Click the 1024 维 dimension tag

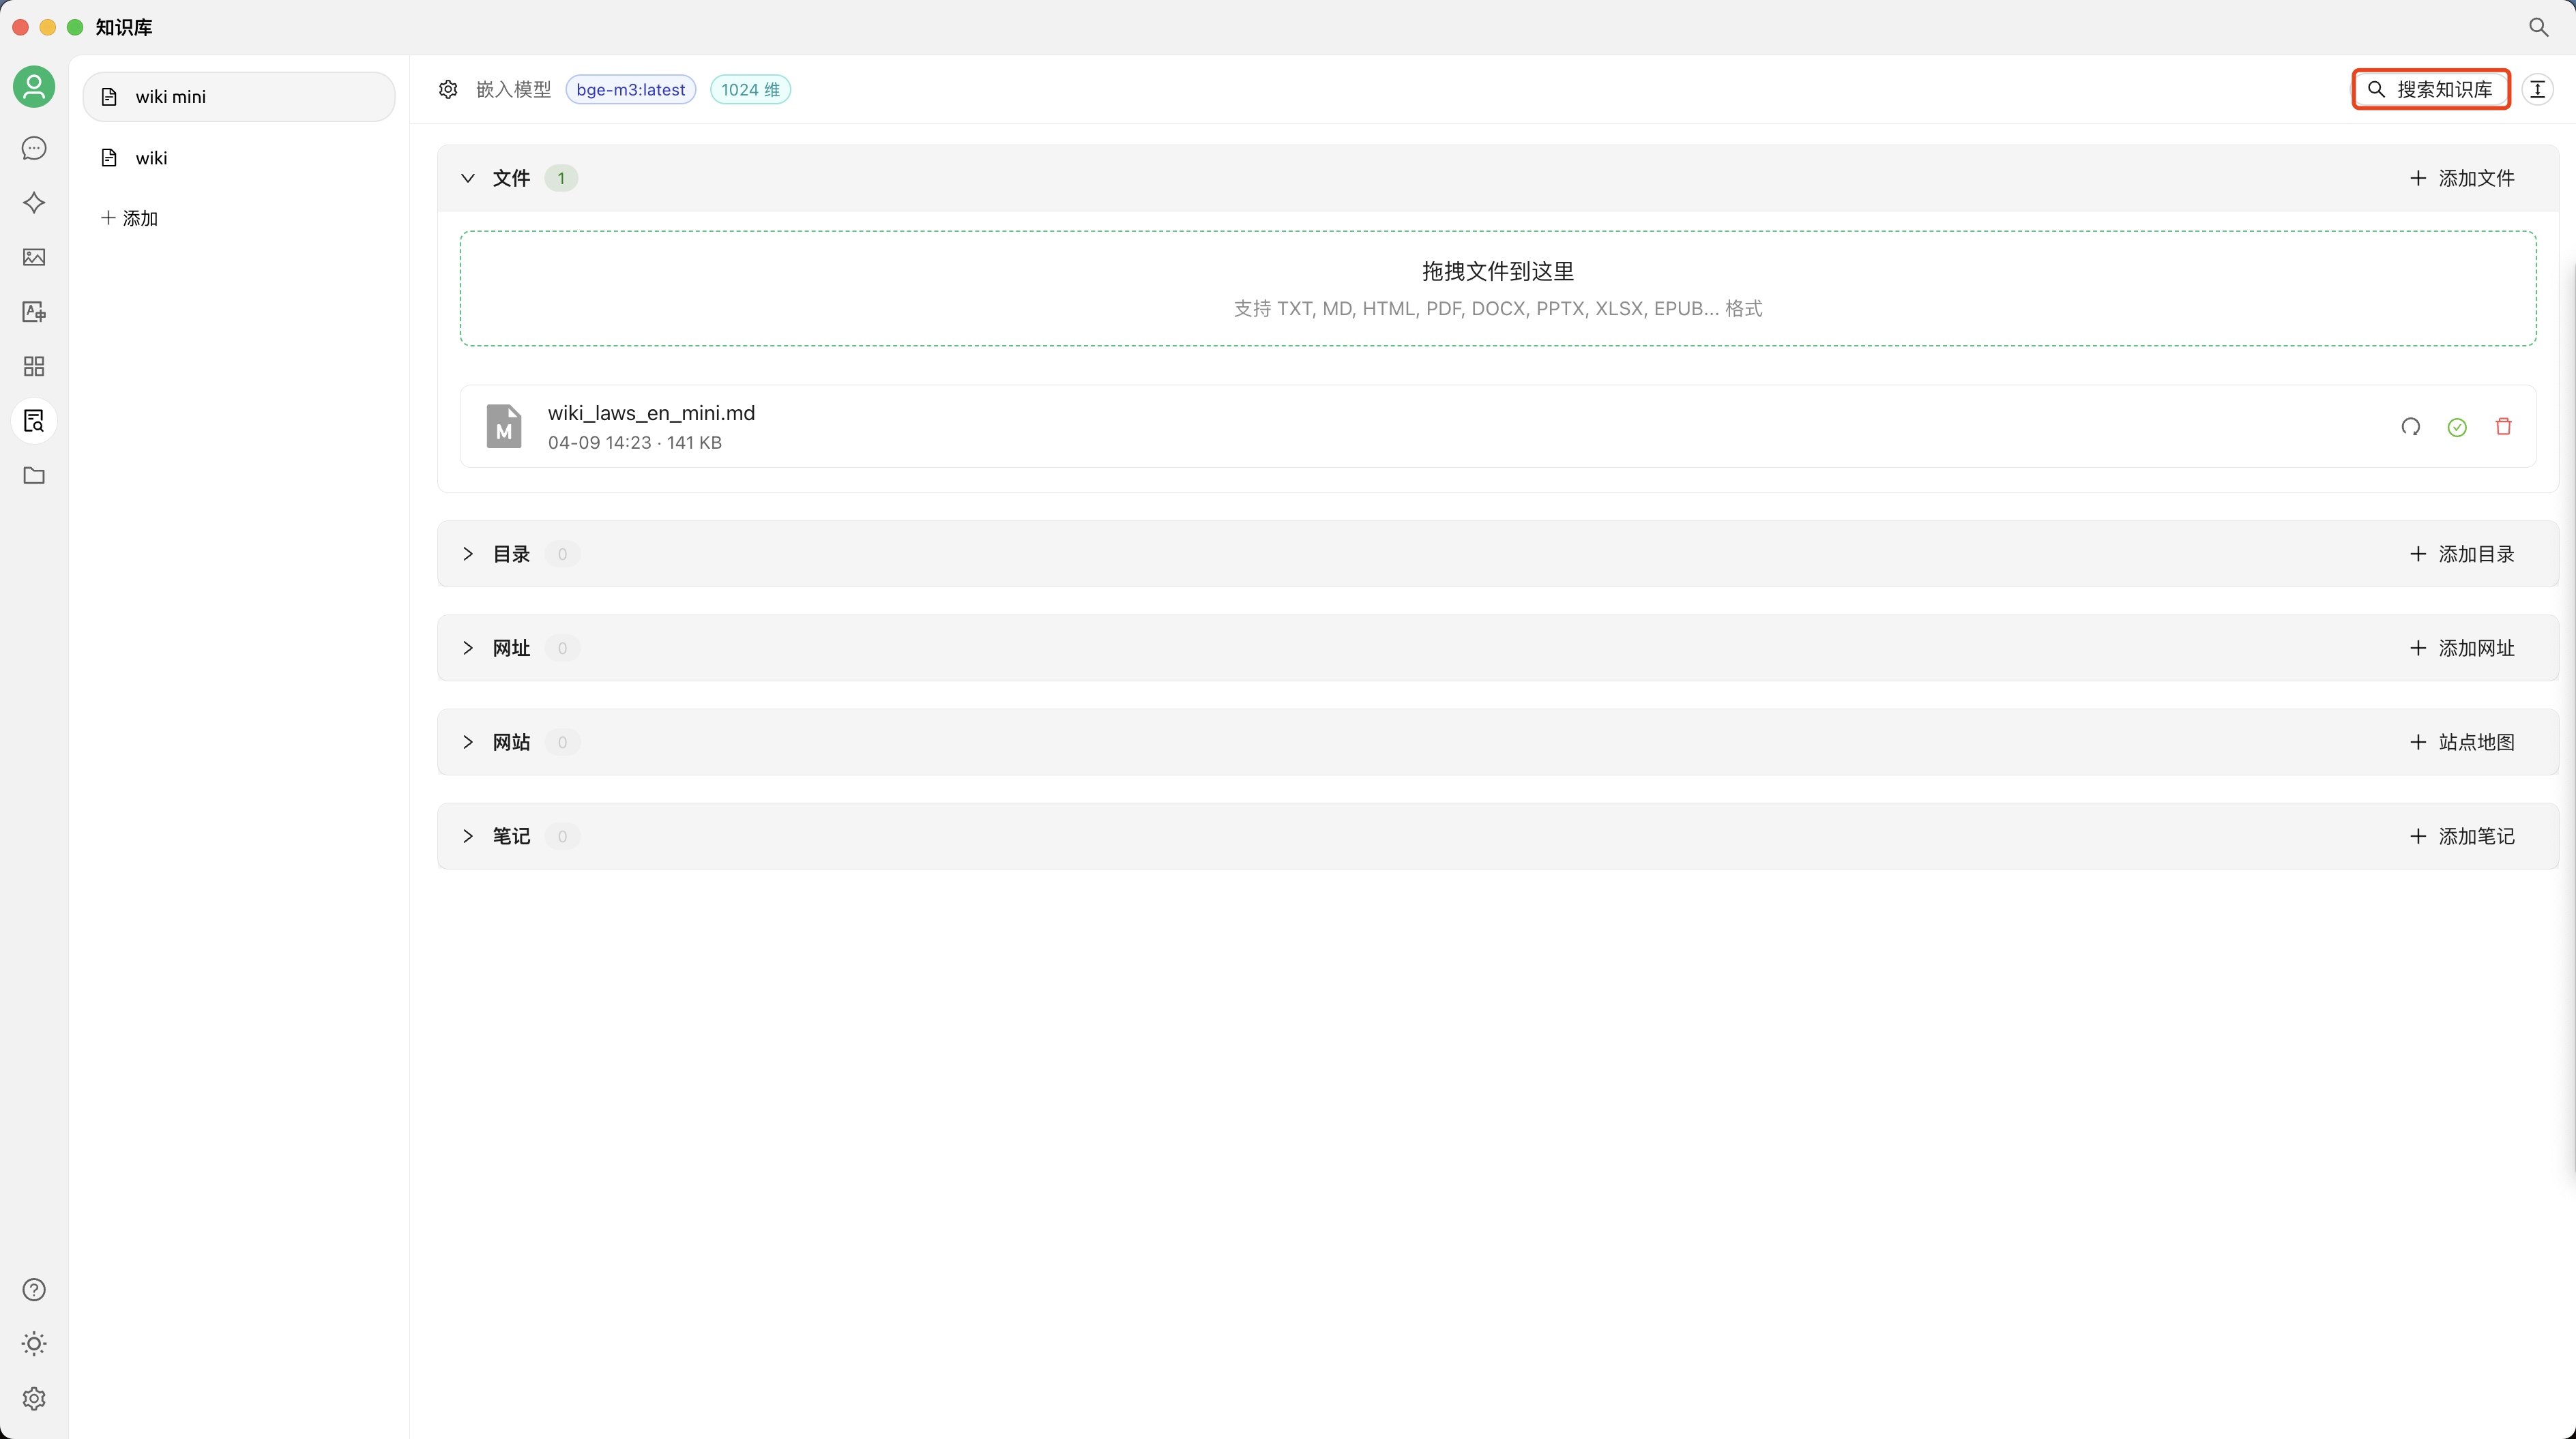point(750,90)
